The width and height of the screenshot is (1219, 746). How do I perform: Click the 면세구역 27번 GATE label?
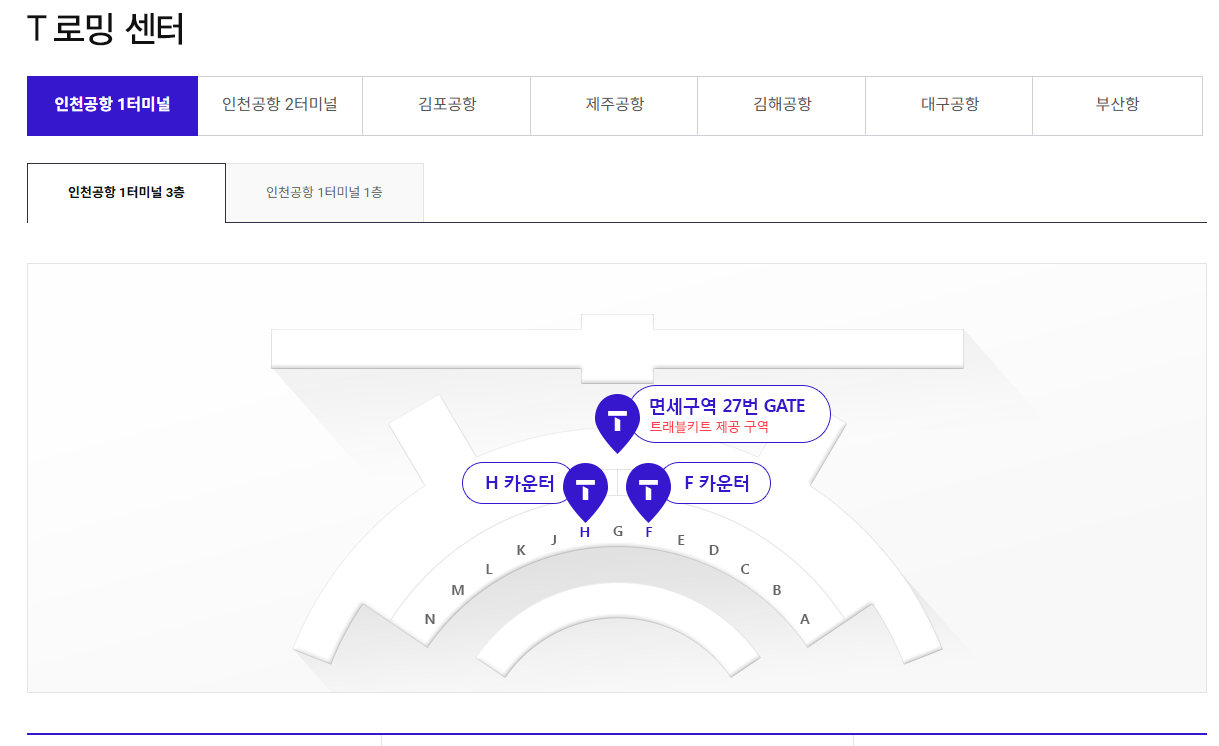(727, 406)
